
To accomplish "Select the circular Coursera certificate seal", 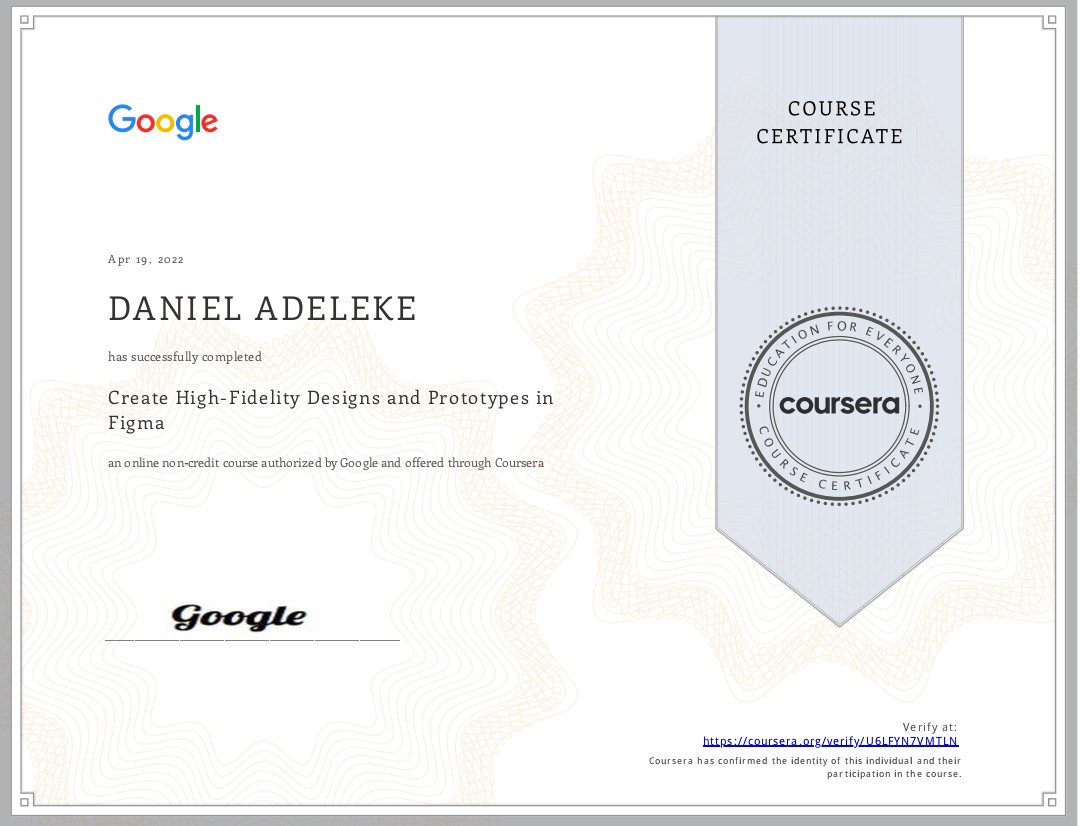I will coord(840,405).
